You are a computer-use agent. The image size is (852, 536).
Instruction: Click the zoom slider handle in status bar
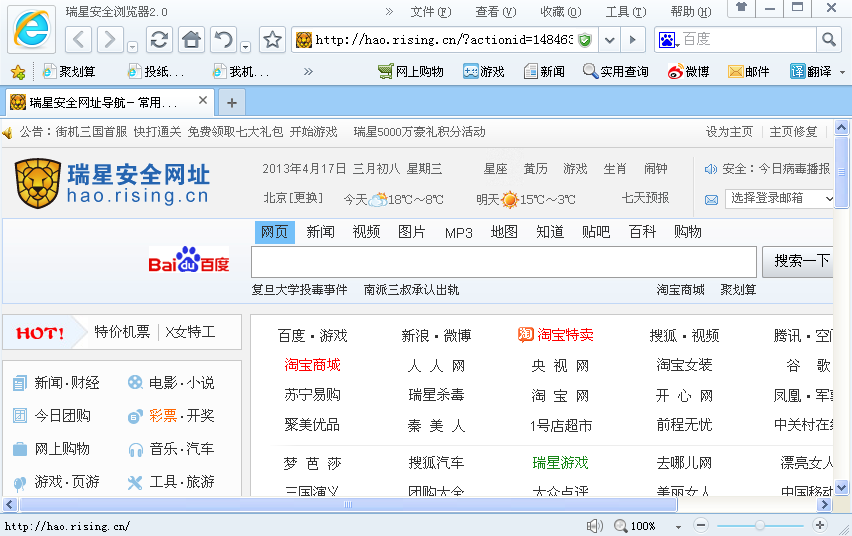click(x=760, y=525)
